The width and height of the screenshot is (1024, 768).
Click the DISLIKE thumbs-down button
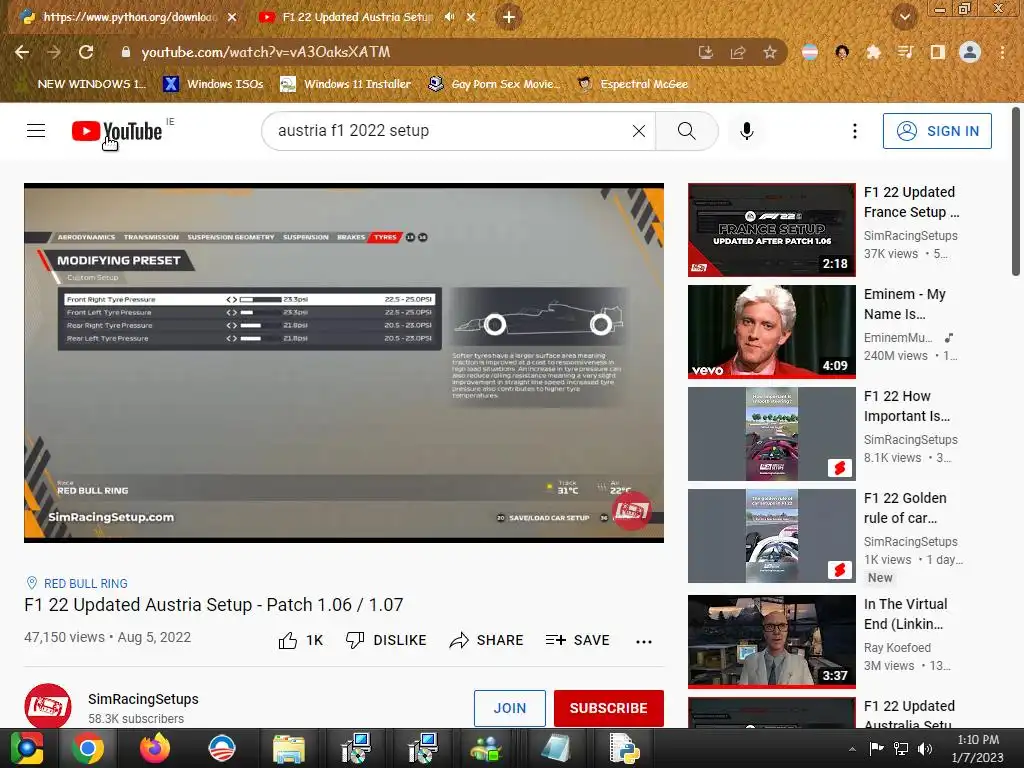coord(386,641)
